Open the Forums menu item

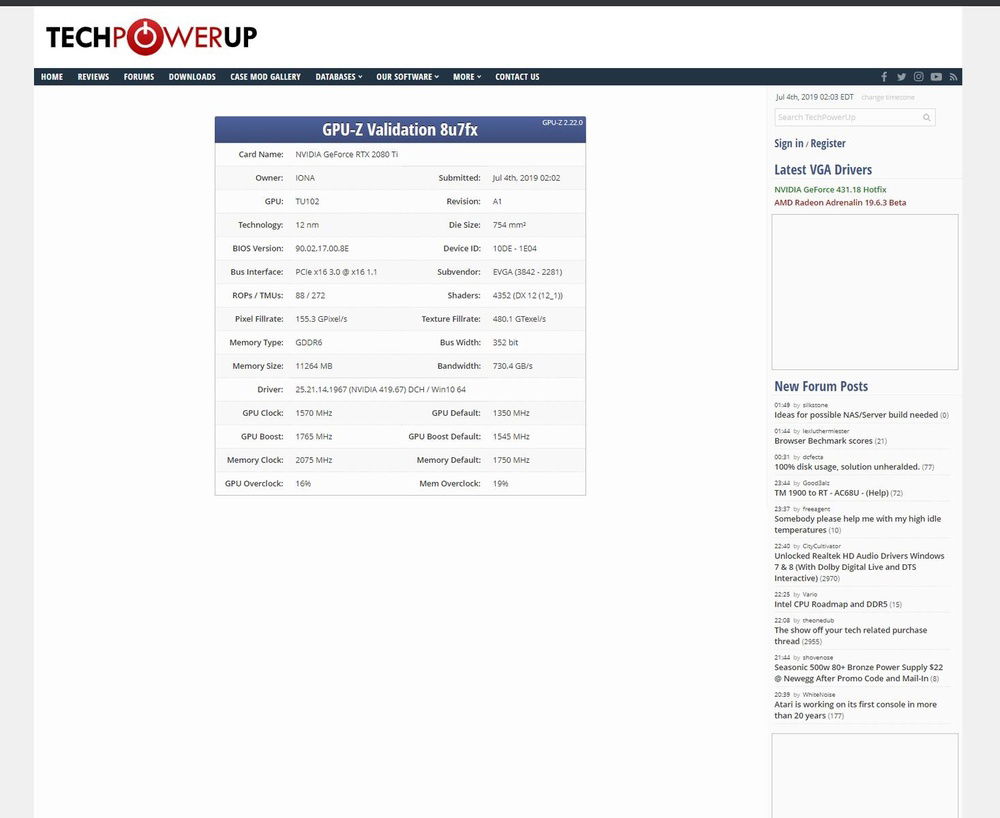[x=139, y=77]
